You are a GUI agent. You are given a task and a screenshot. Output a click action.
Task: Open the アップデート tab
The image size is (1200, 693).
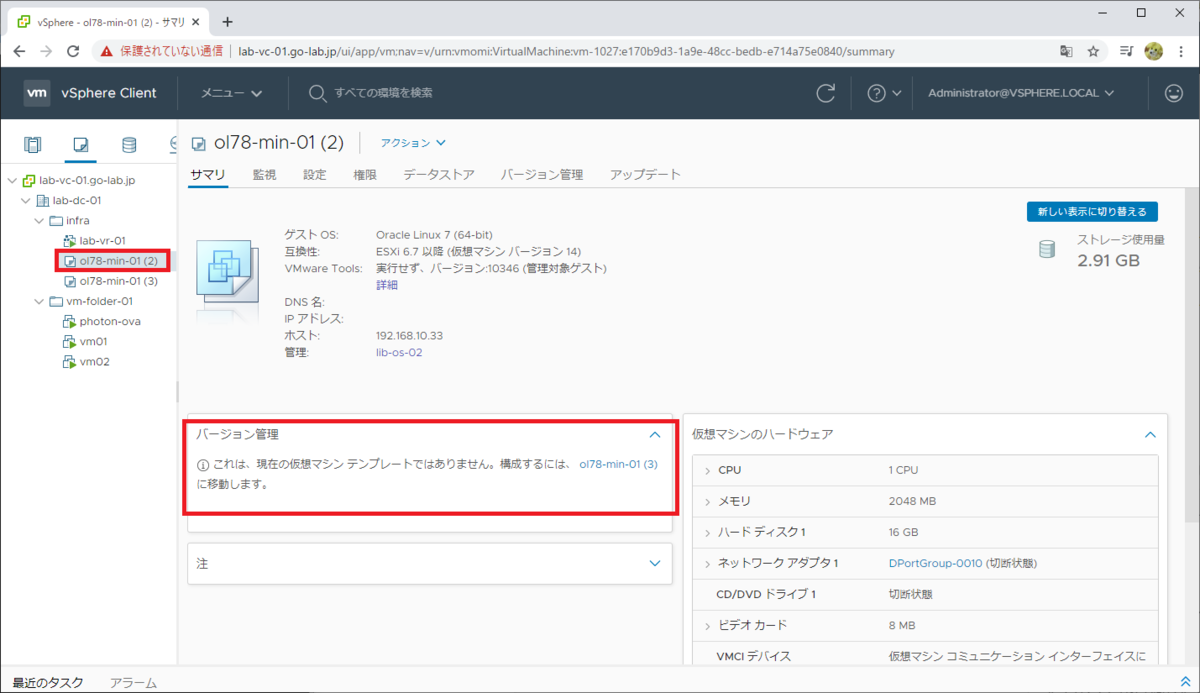click(645, 174)
